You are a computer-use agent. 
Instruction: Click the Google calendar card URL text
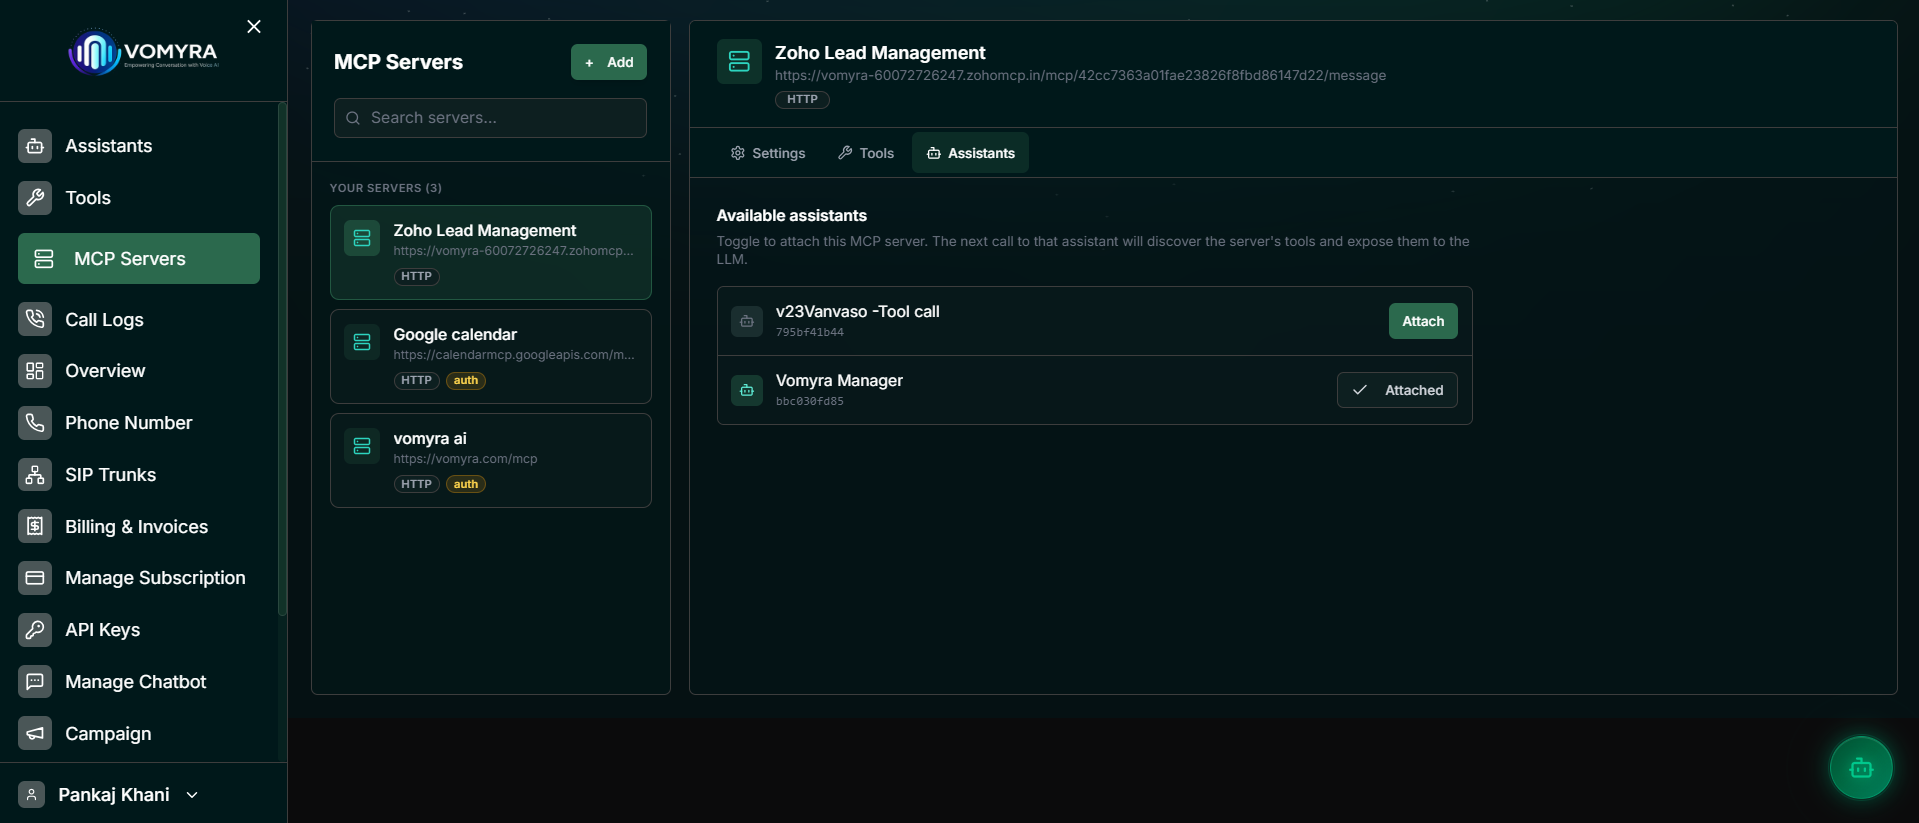click(x=514, y=355)
